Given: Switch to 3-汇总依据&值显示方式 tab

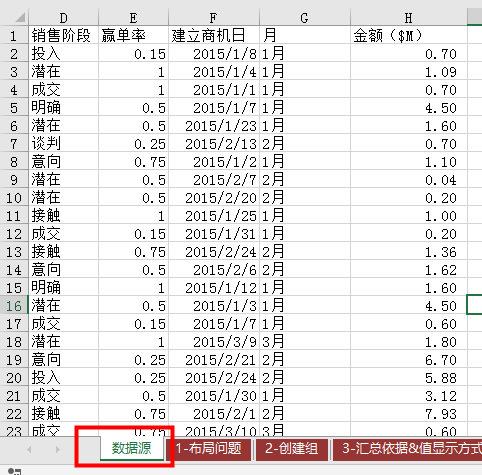Looking at the screenshot, I should pos(407,449).
